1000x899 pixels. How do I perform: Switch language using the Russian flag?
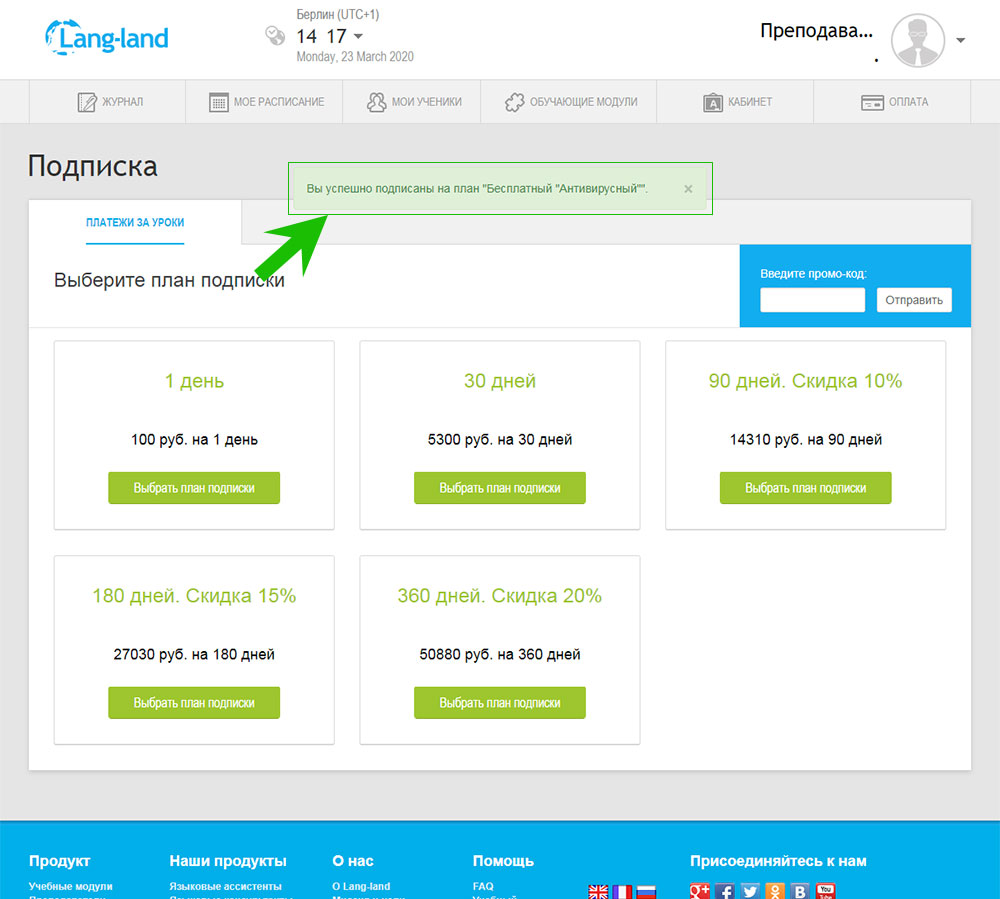(646, 891)
